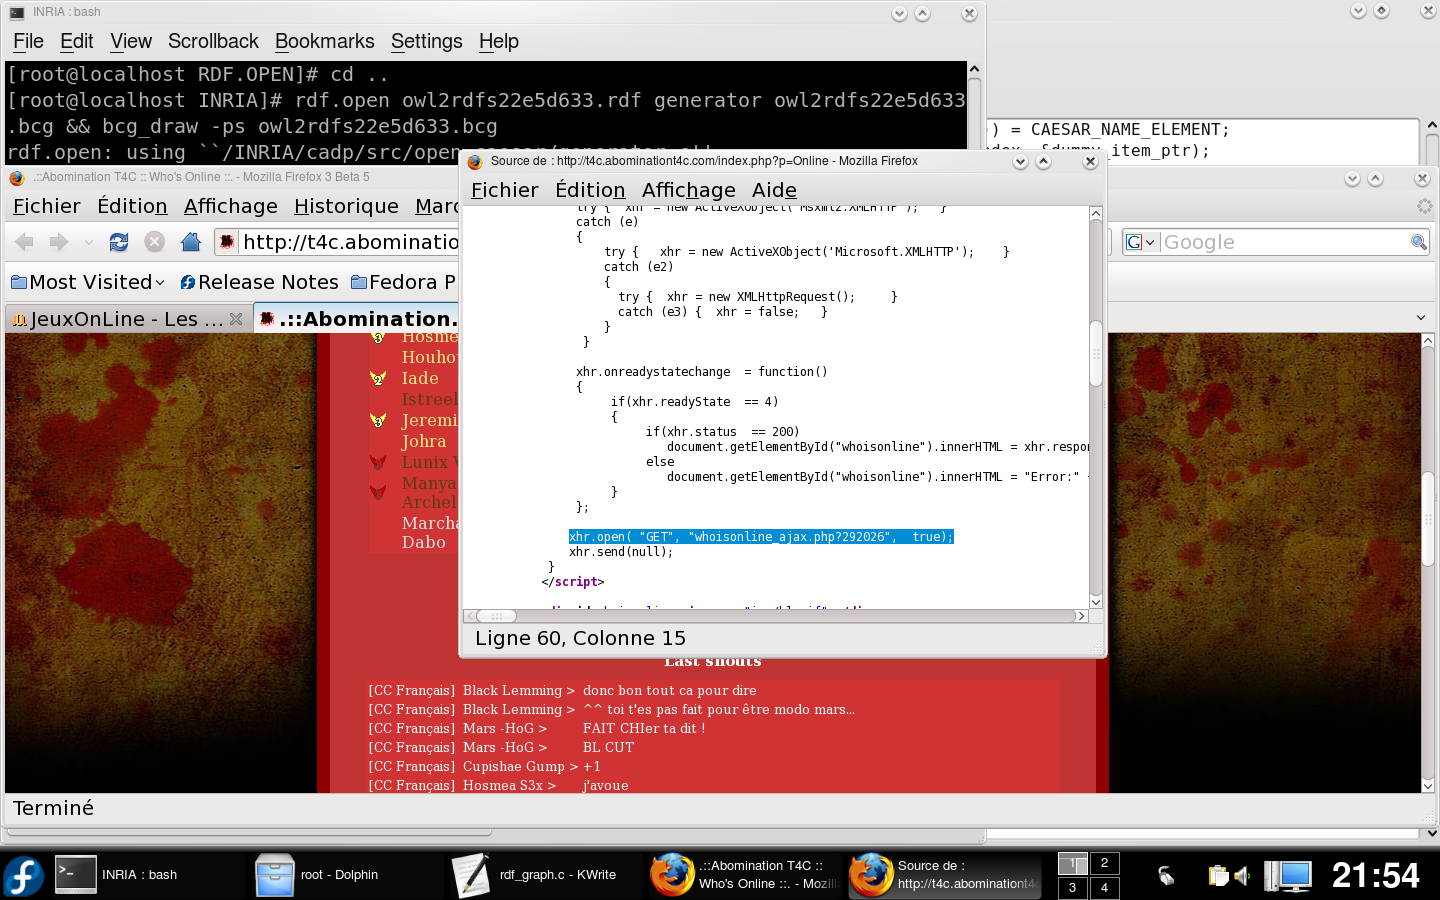Open Affichage menu in Source window
The width and height of the screenshot is (1440, 900).
[x=689, y=190]
